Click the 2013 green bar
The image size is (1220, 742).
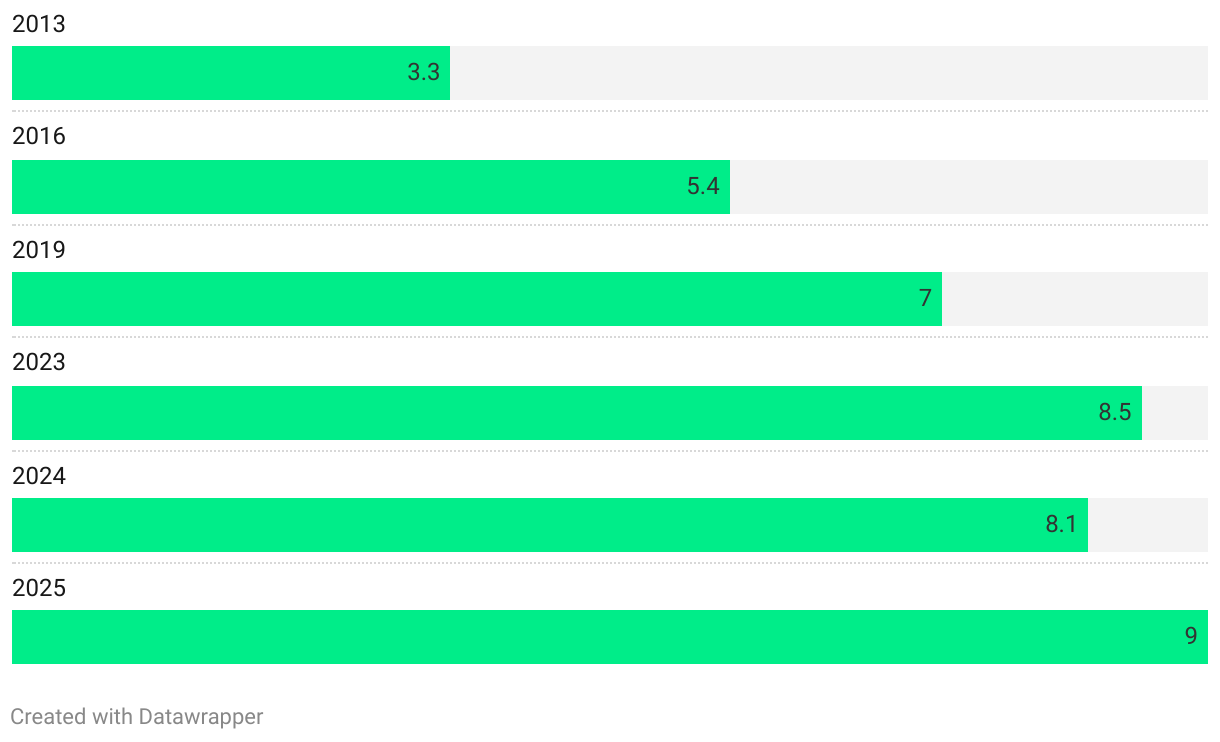(x=231, y=73)
